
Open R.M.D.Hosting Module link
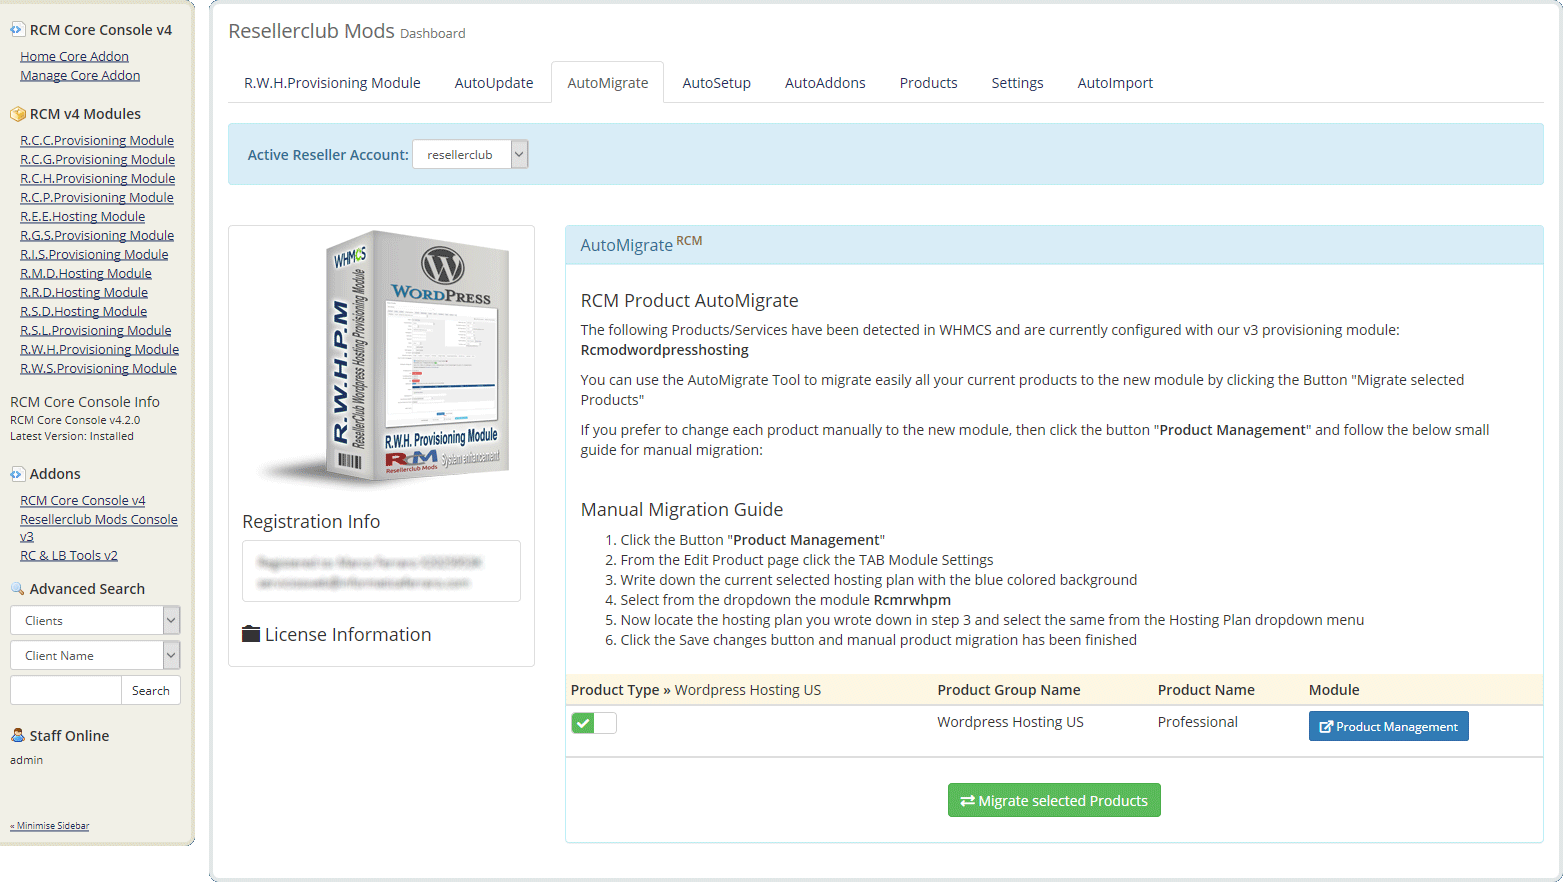pyautogui.click(x=86, y=274)
